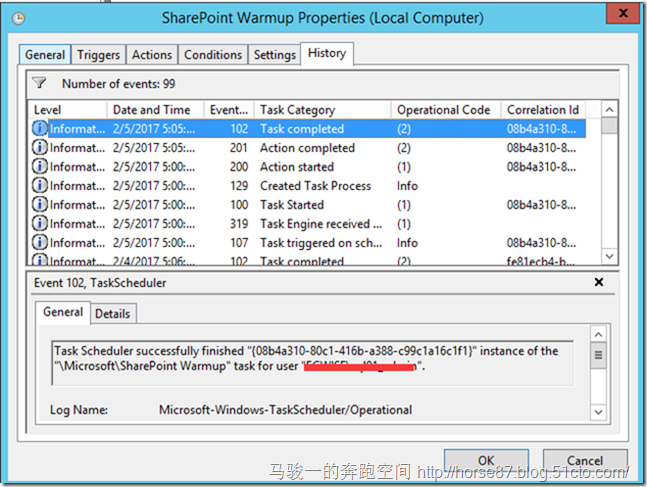Click the filter funnel icon beside event count
The image size is (647, 487).
coord(39,83)
